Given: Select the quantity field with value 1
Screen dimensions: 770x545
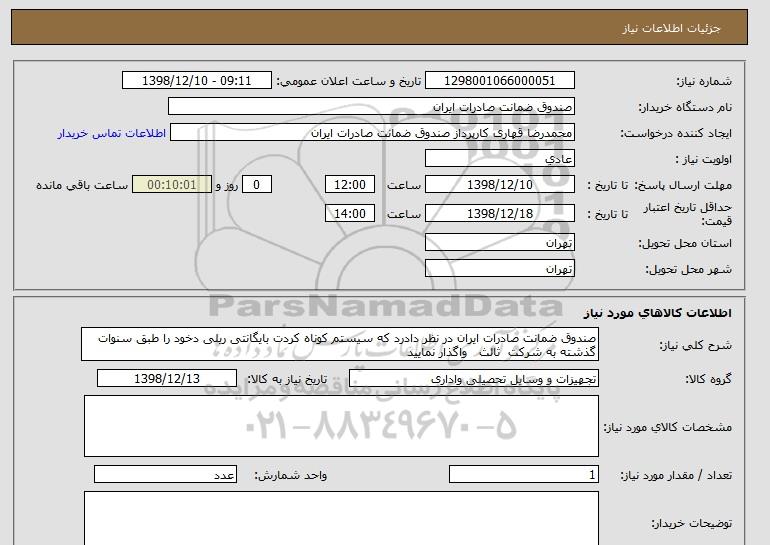Looking at the screenshot, I should (524, 475).
